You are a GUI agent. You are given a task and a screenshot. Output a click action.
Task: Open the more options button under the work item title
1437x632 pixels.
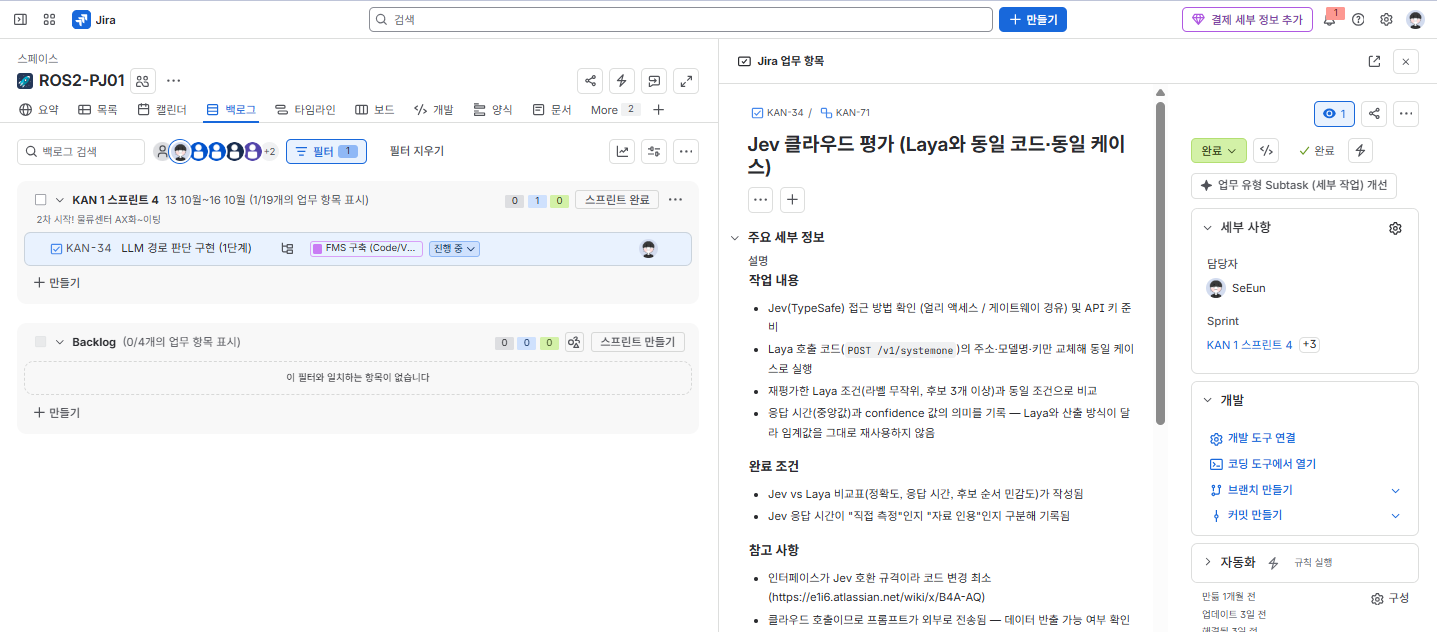tap(761, 200)
